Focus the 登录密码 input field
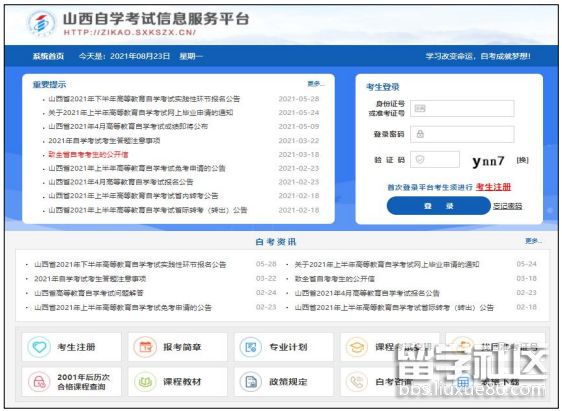The height and width of the screenshot is (411, 562). (462, 134)
